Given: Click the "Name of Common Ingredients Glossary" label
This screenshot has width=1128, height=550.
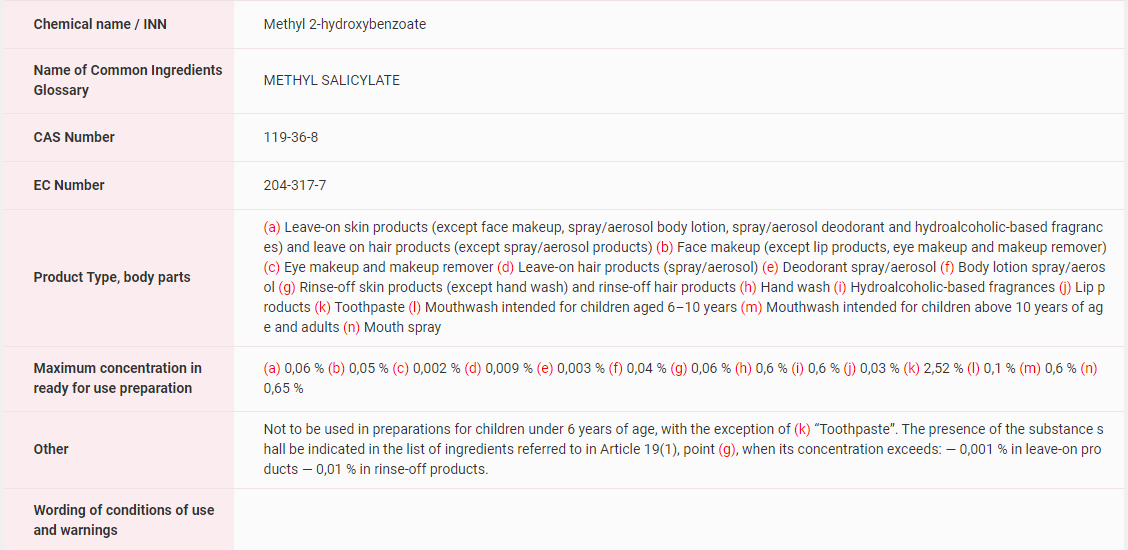Looking at the screenshot, I should point(128,80).
